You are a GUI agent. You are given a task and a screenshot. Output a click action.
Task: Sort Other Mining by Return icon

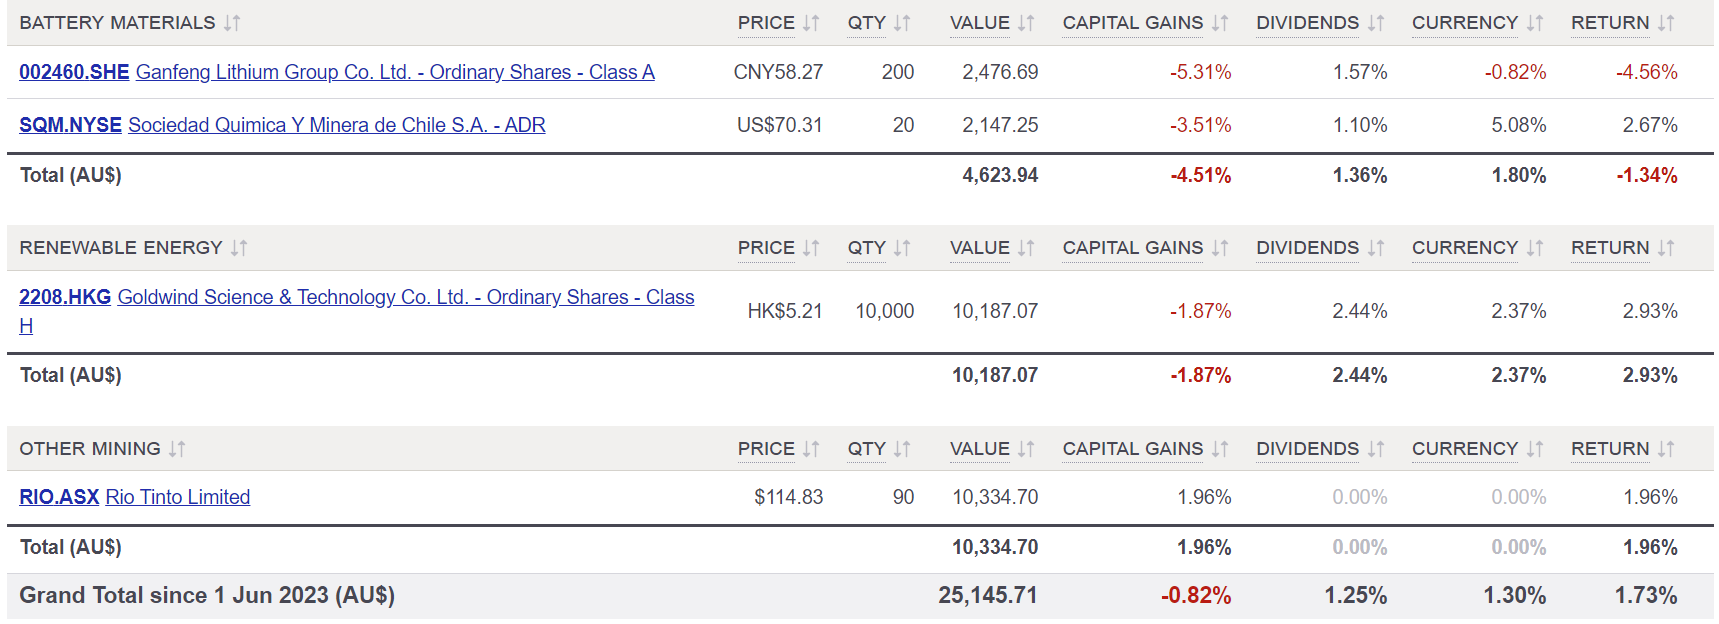1666,449
